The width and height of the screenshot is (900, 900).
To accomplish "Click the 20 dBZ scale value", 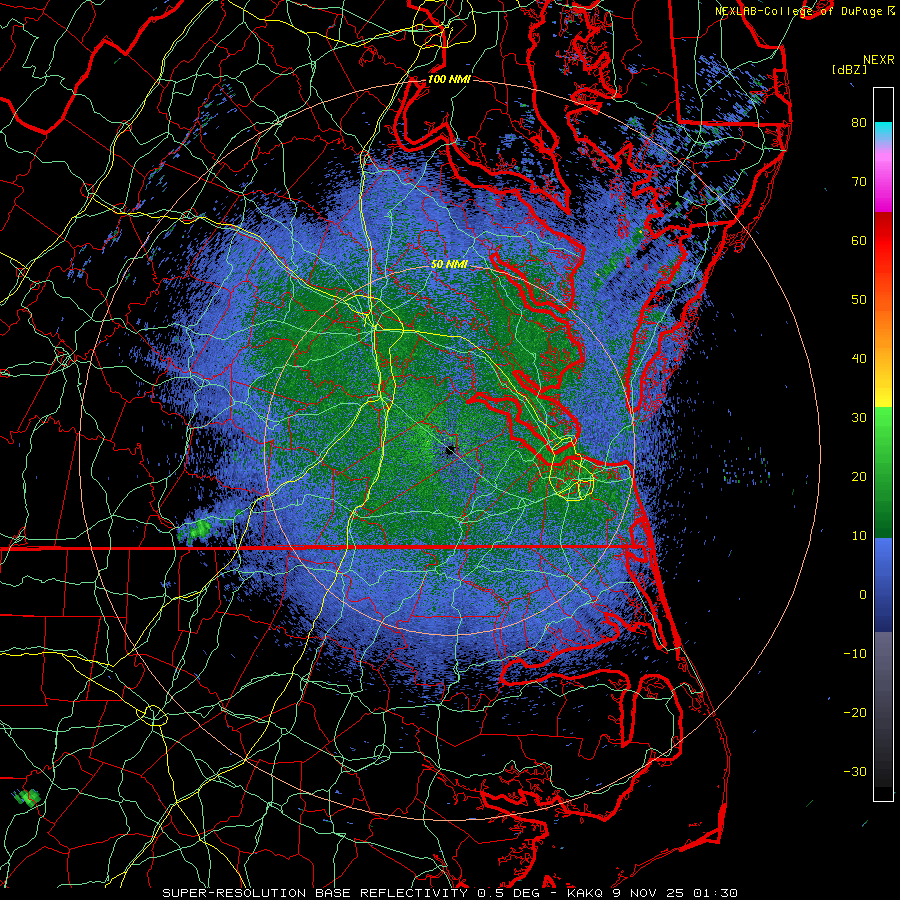I will 859,477.
